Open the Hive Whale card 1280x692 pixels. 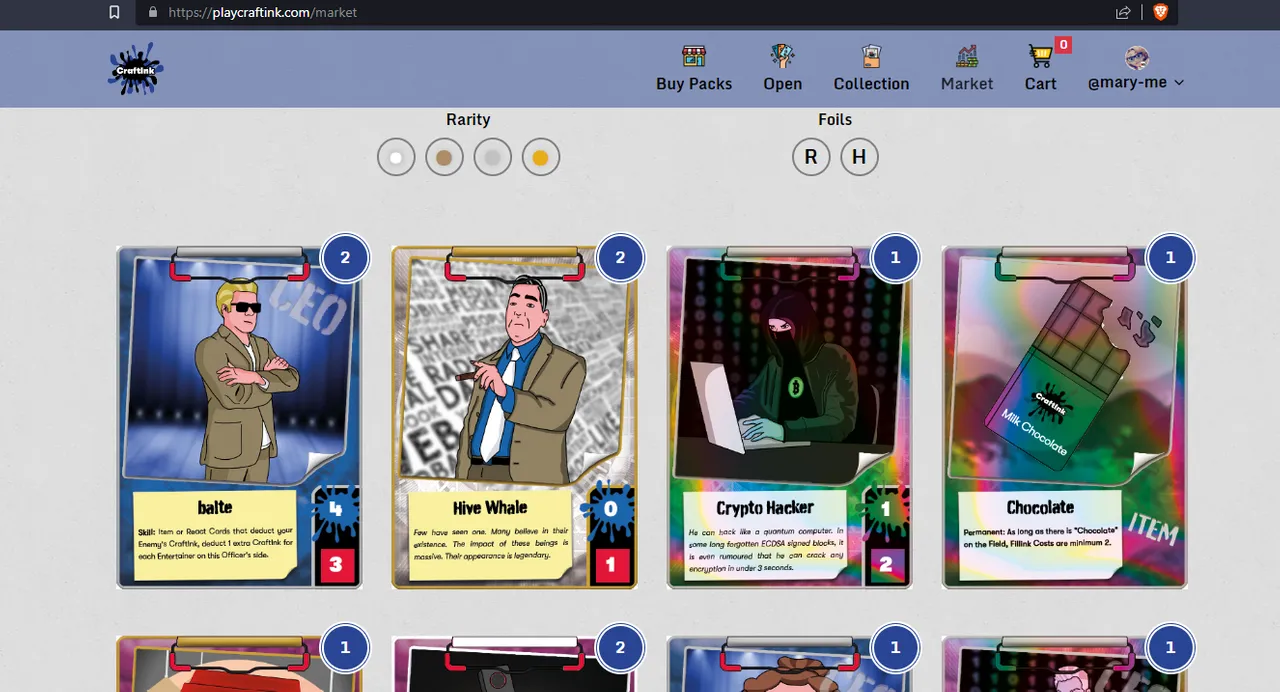(x=514, y=417)
